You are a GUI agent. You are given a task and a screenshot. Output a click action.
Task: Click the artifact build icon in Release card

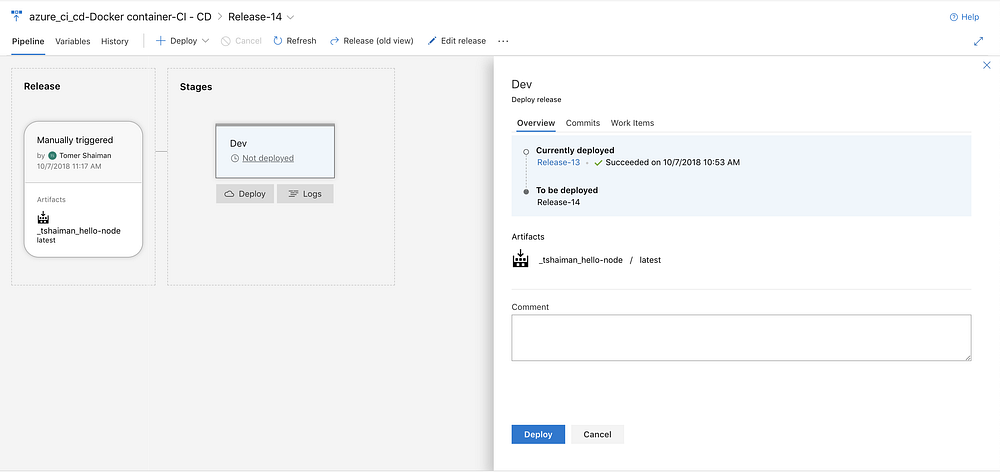(43, 218)
